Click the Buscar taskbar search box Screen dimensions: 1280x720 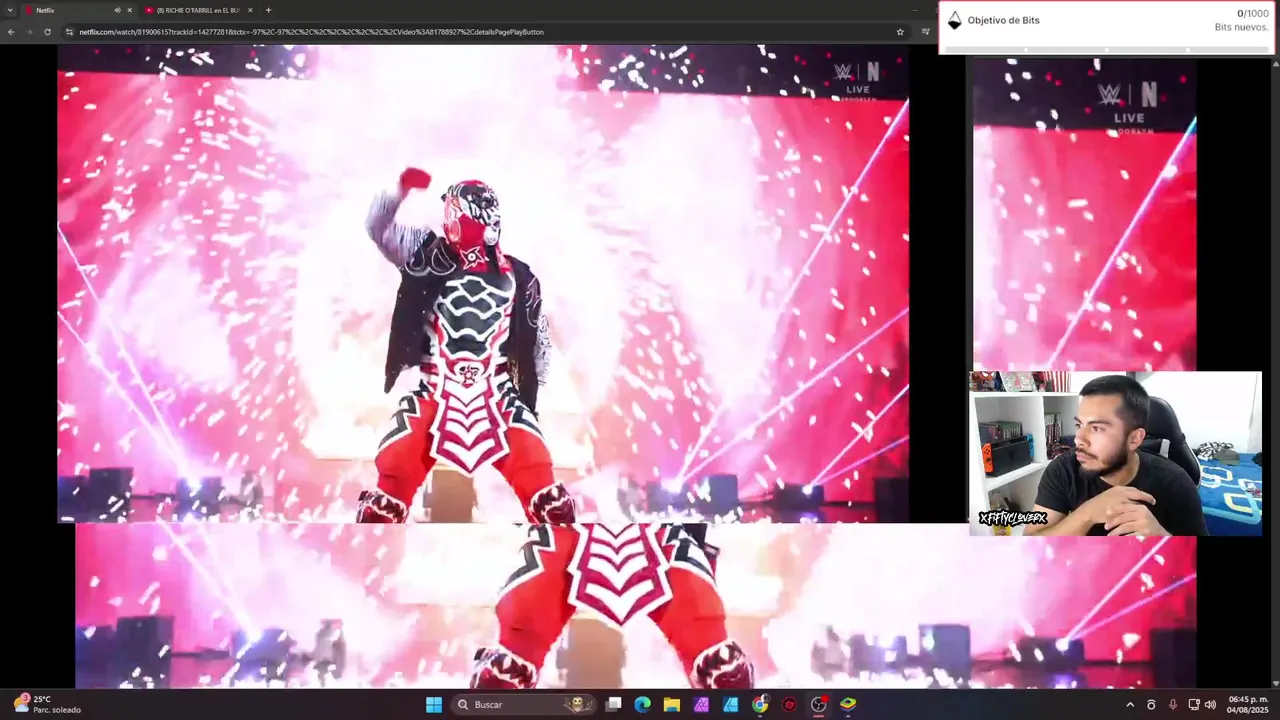[x=524, y=705]
